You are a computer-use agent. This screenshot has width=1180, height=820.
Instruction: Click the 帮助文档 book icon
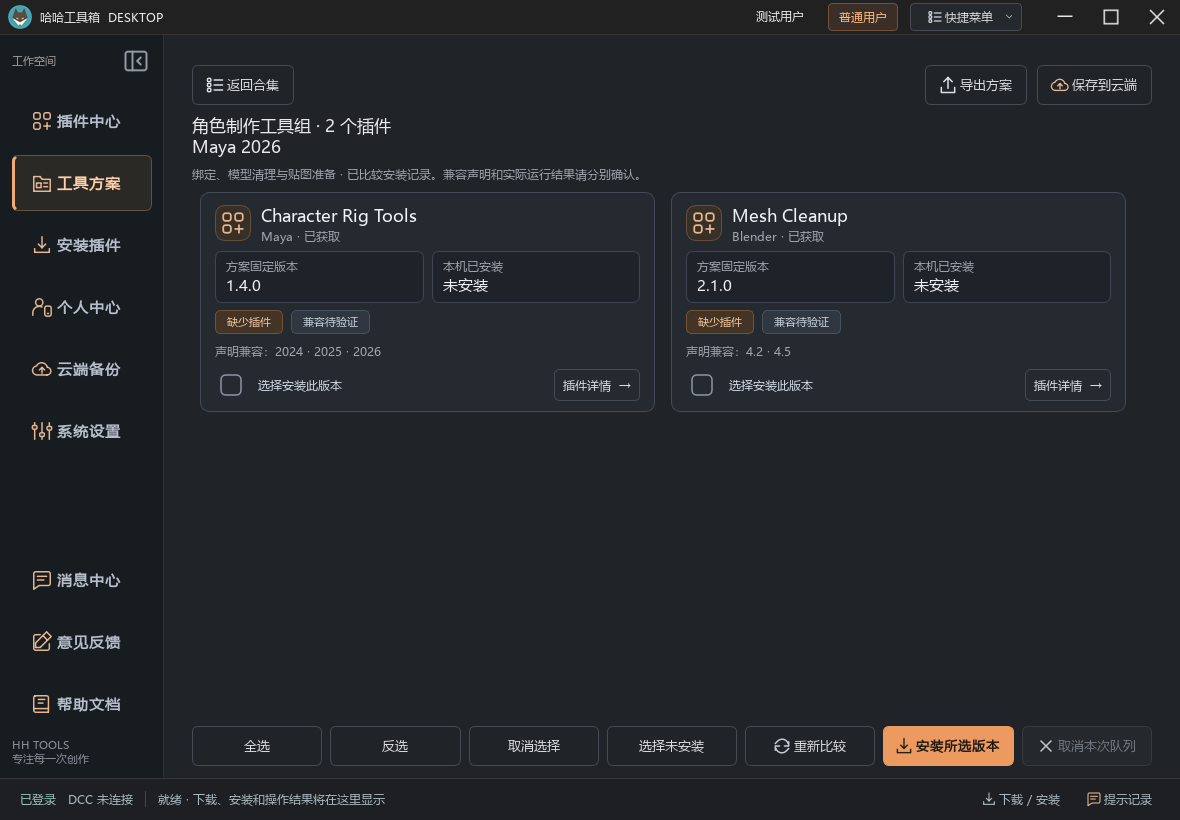coord(41,704)
